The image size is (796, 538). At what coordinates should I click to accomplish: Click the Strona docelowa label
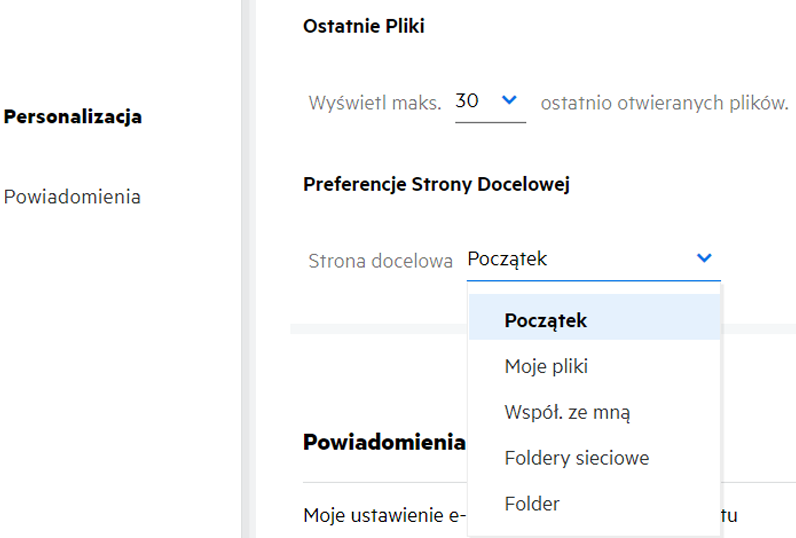[x=380, y=260]
